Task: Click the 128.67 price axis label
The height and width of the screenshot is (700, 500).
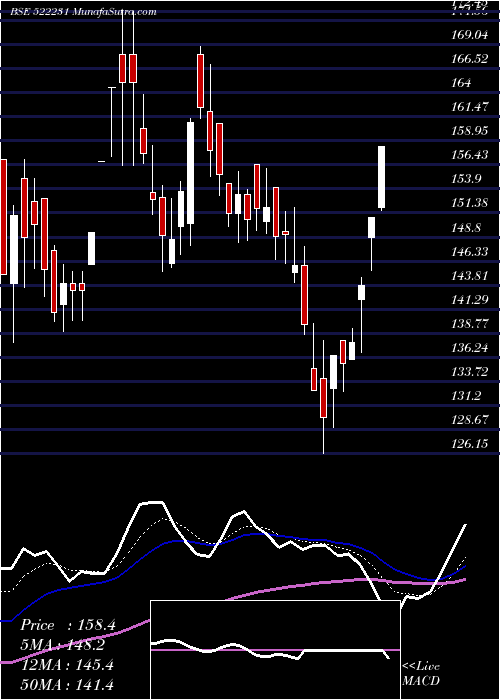Action: pyautogui.click(x=470, y=420)
